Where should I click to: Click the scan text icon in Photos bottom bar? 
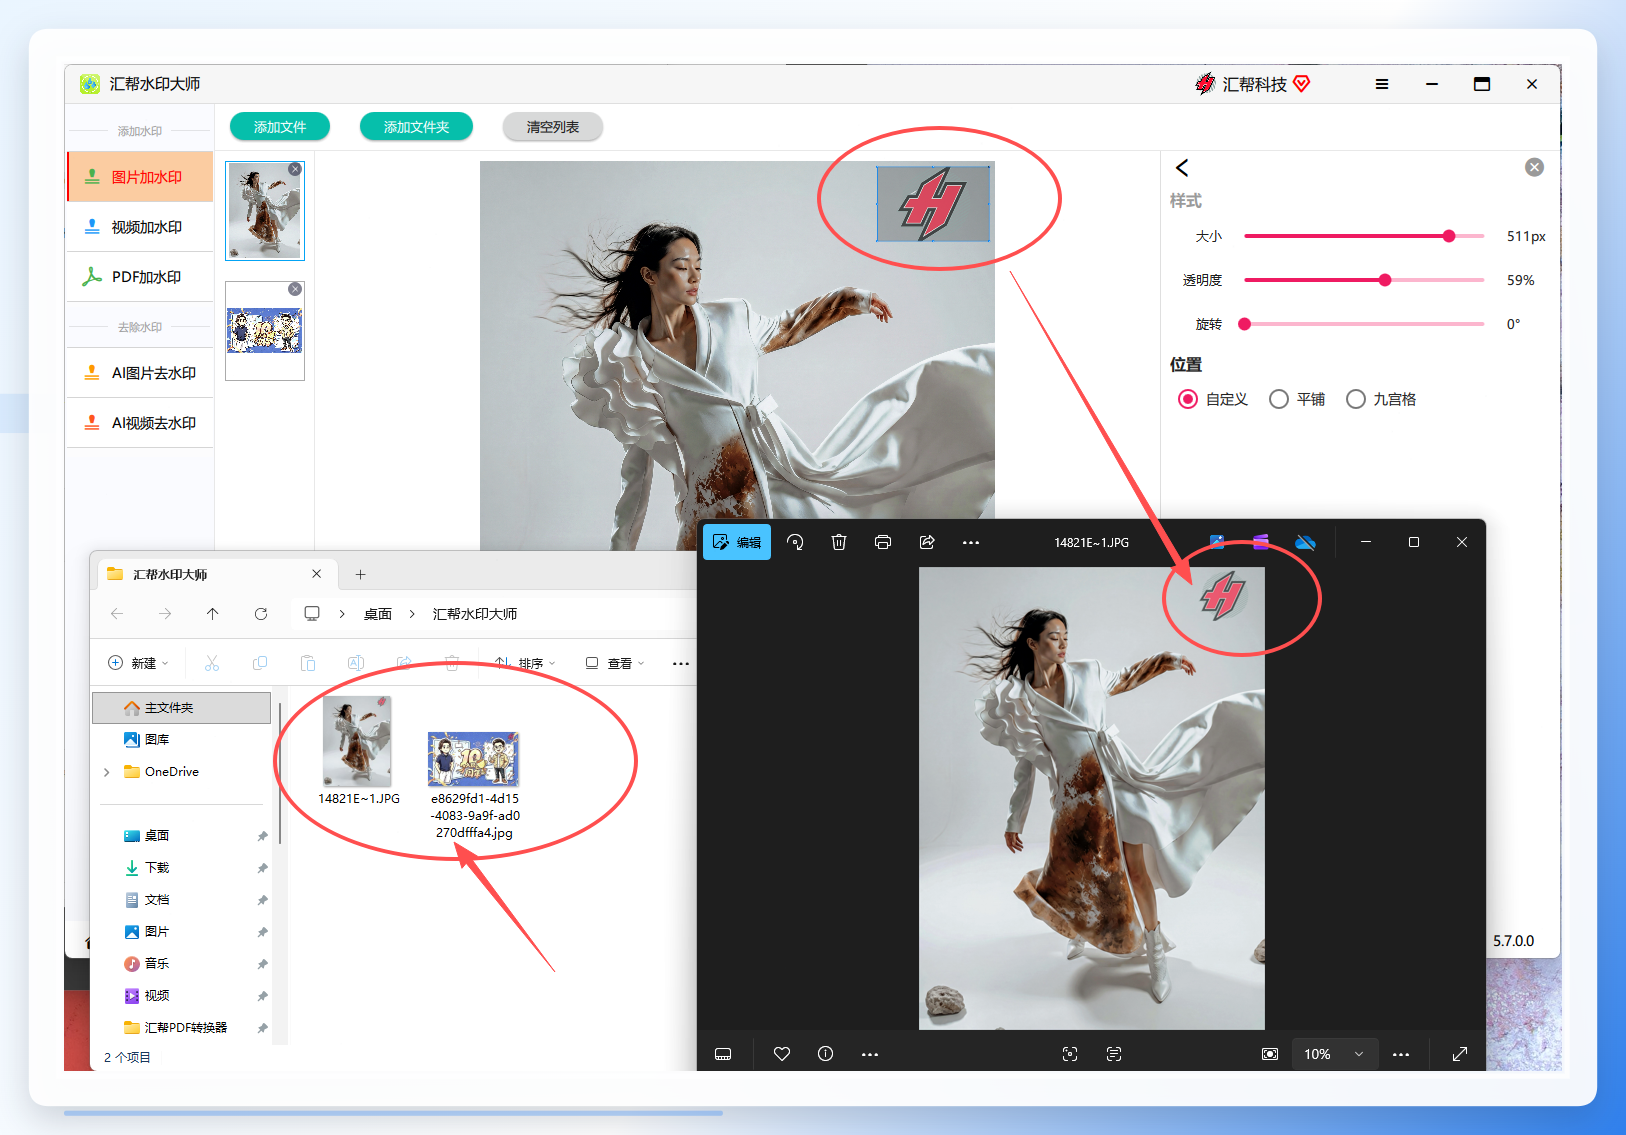coord(1114,1054)
